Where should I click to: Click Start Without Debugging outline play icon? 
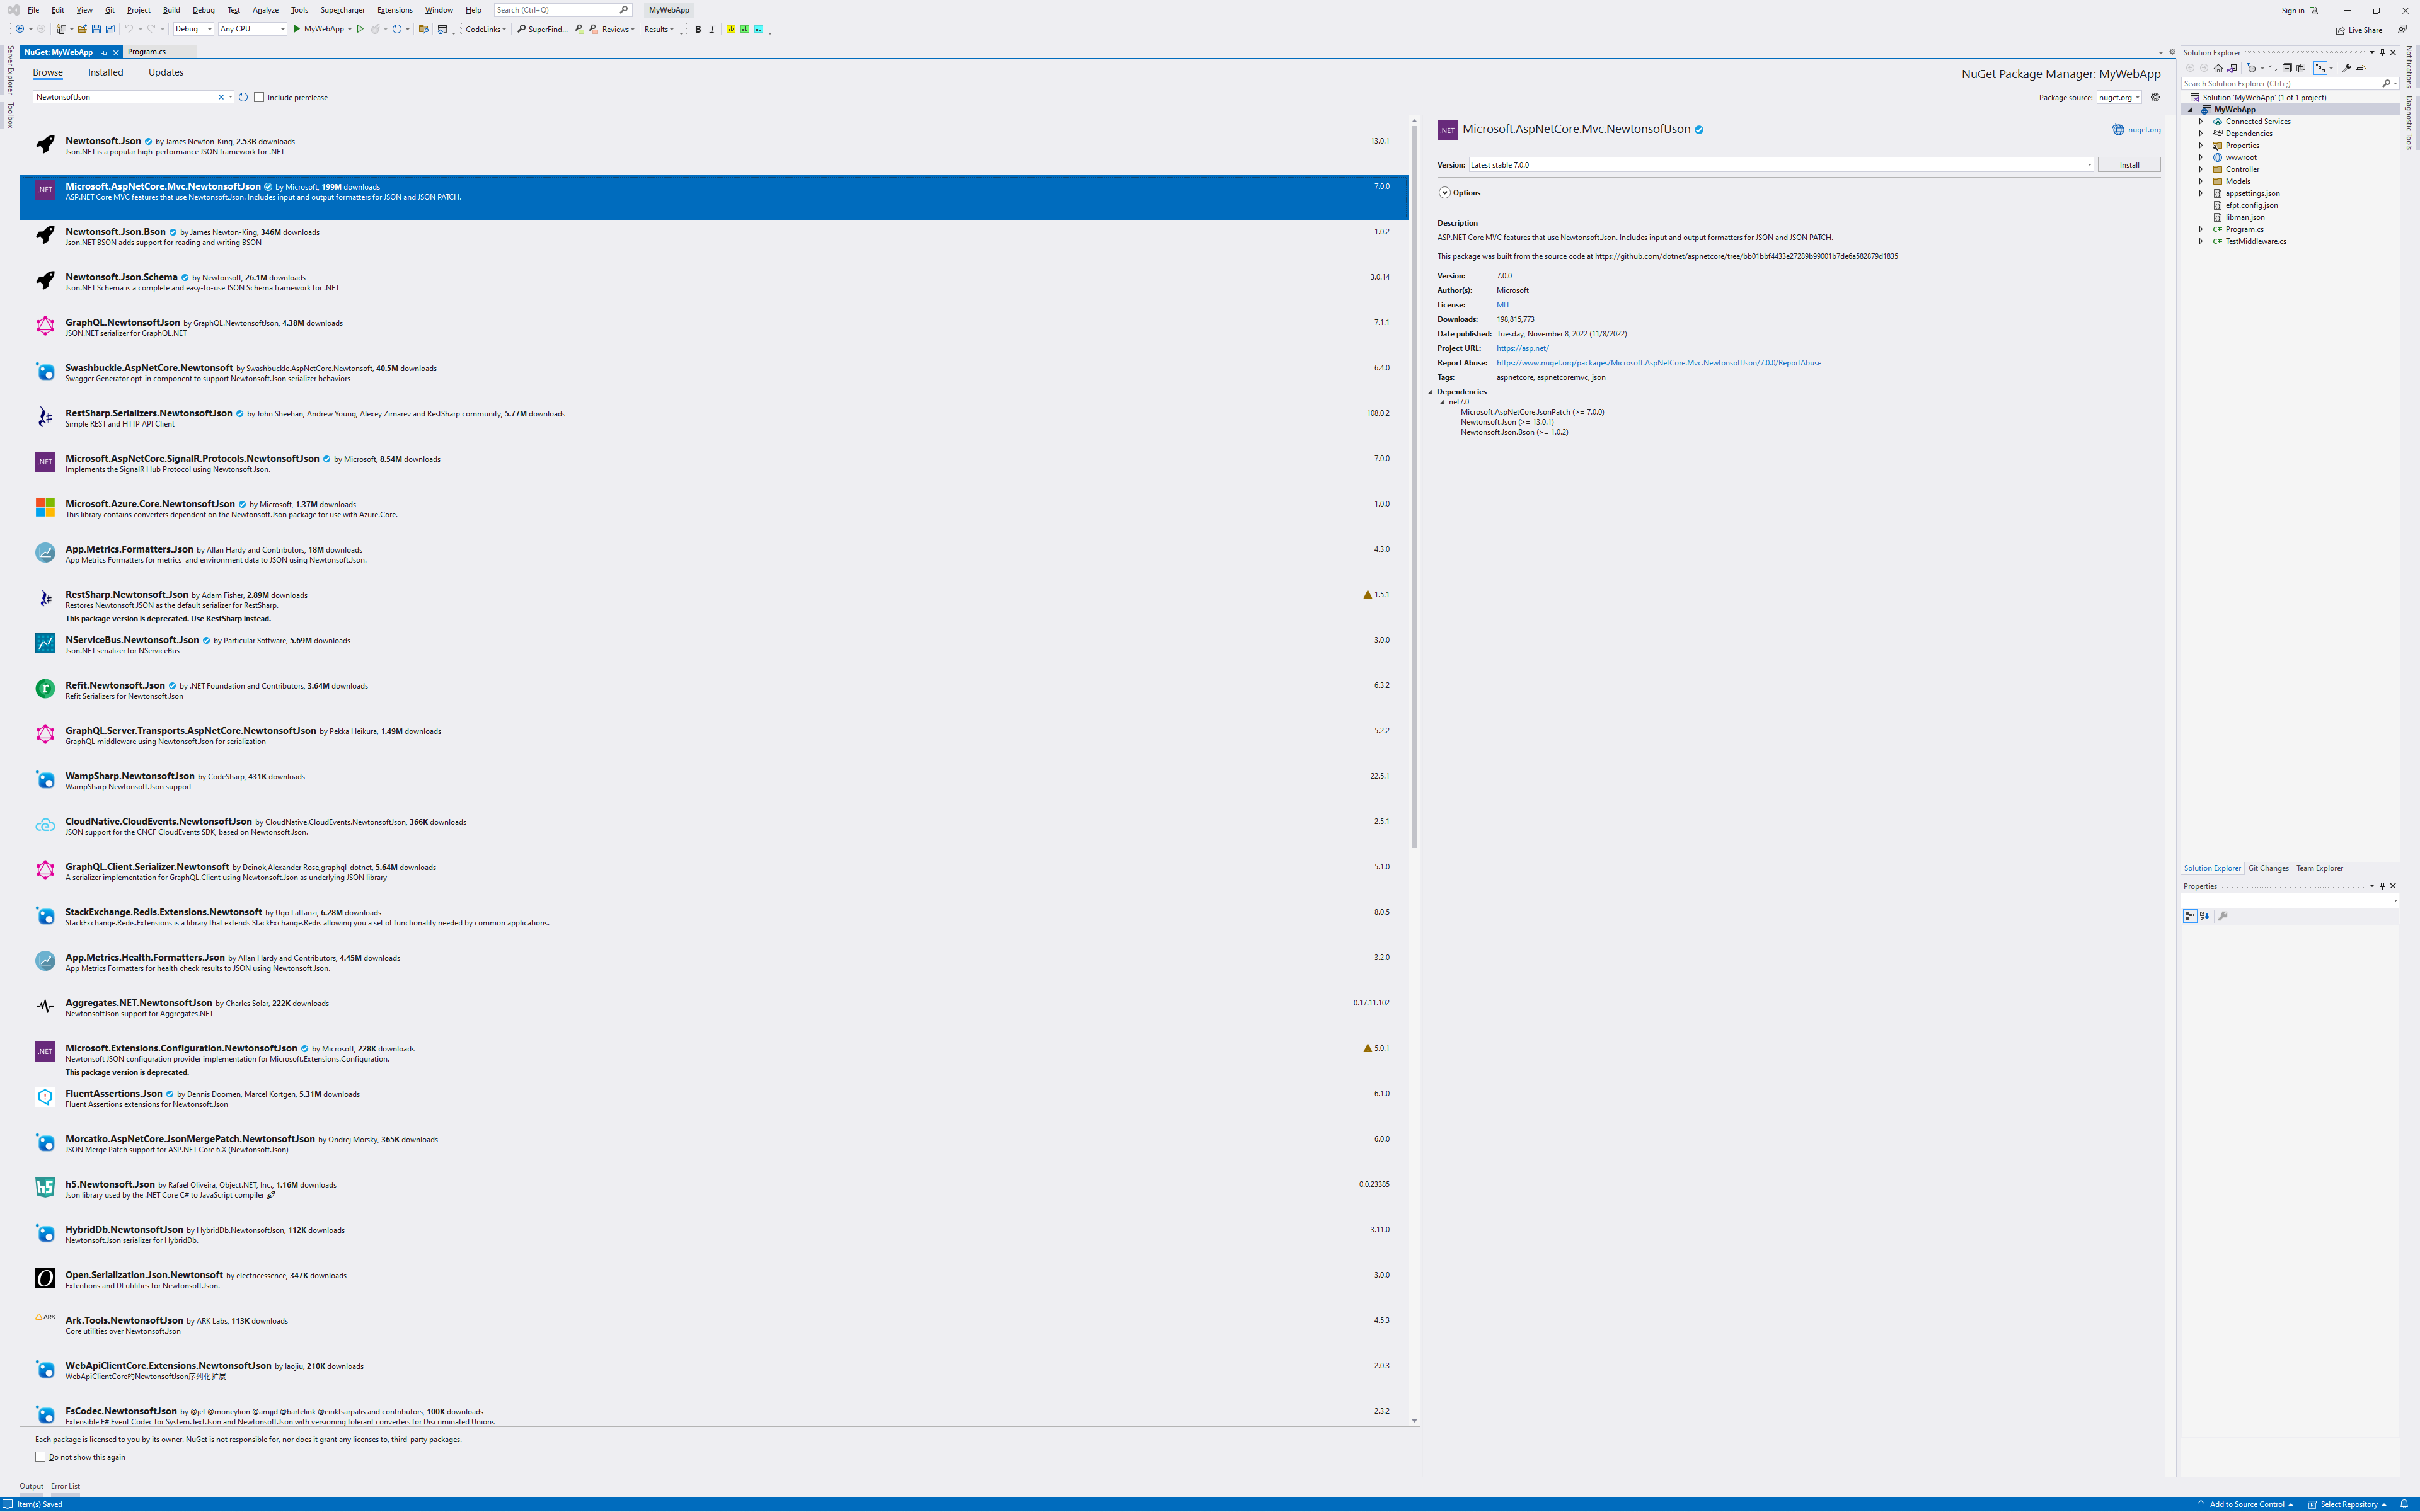(361, 29)
